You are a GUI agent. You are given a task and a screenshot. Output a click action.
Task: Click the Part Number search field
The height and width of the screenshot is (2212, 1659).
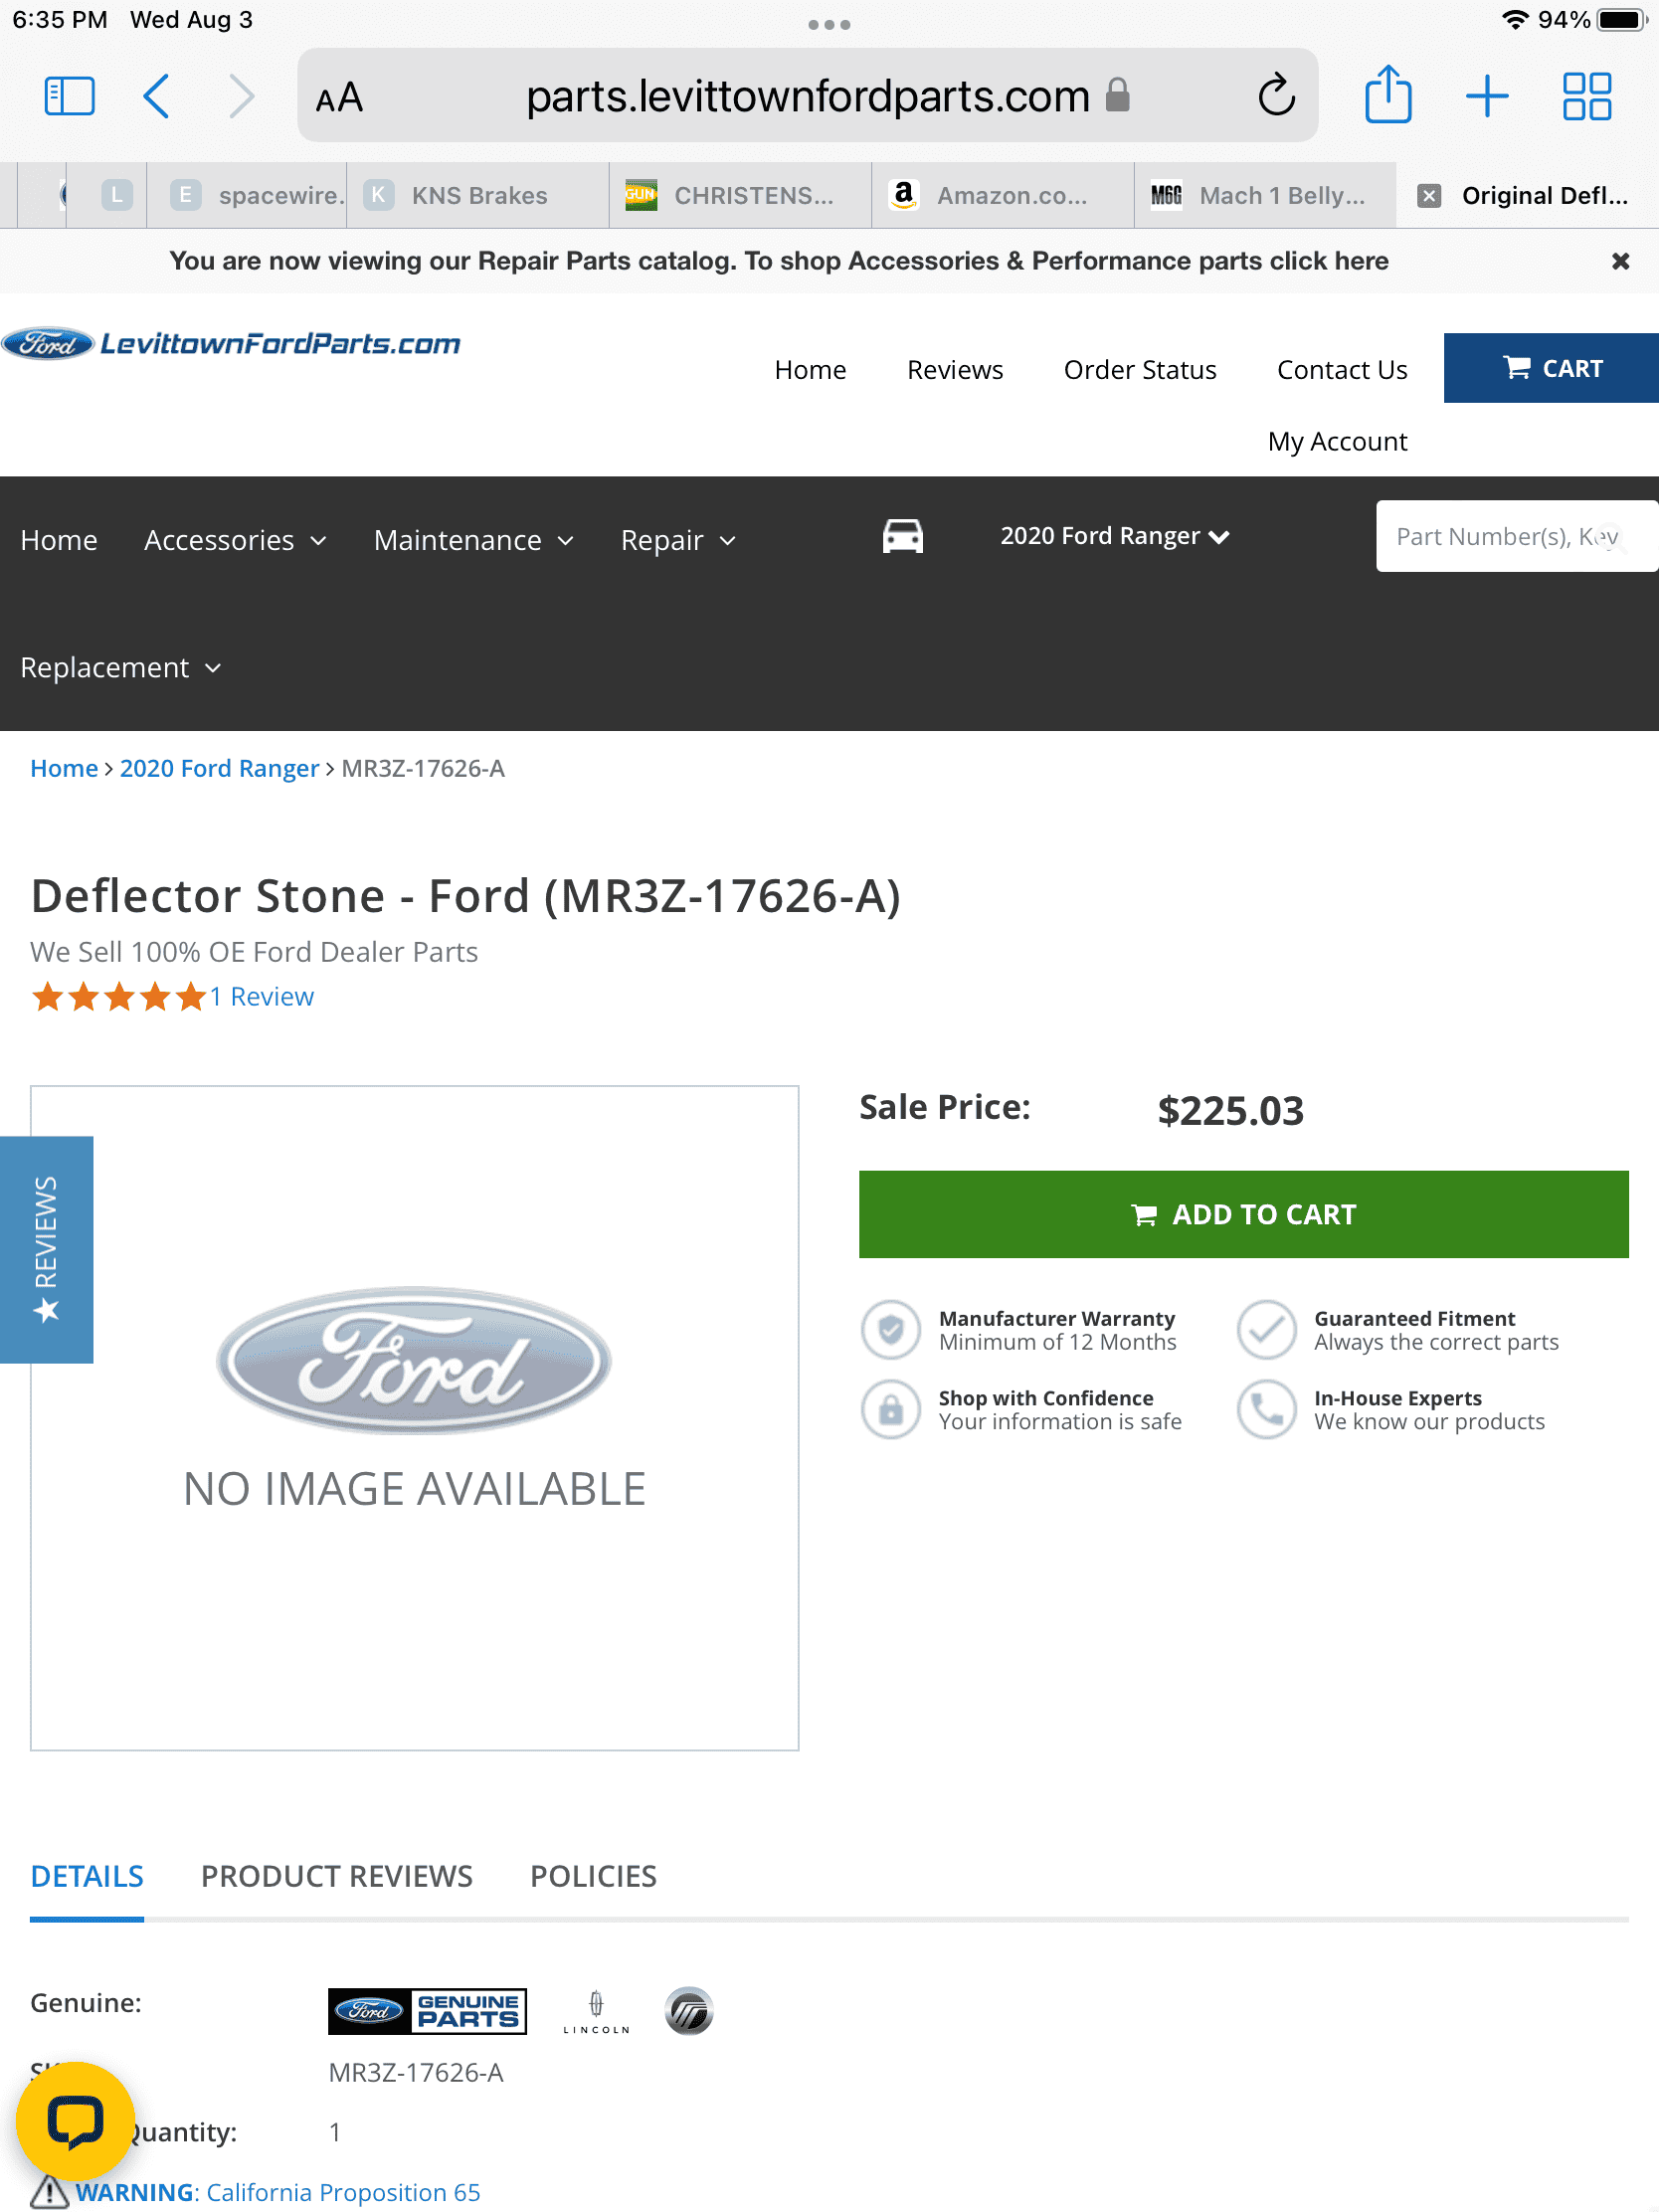coord(1517,536)
